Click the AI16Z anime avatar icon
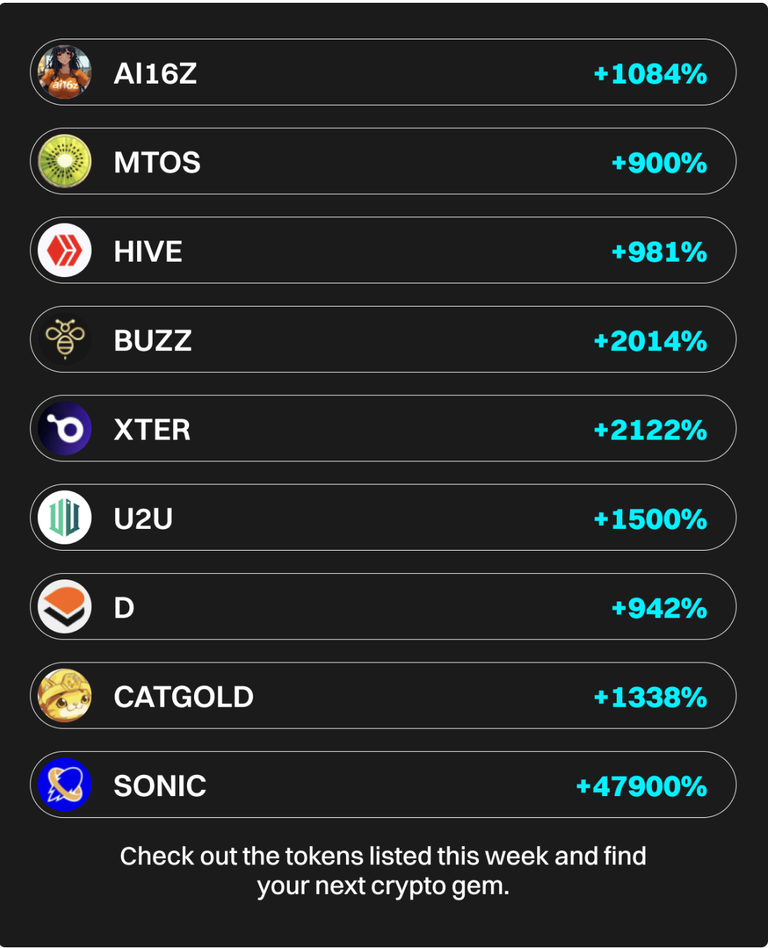The image size is (768, 948). (x=65, y=72)
